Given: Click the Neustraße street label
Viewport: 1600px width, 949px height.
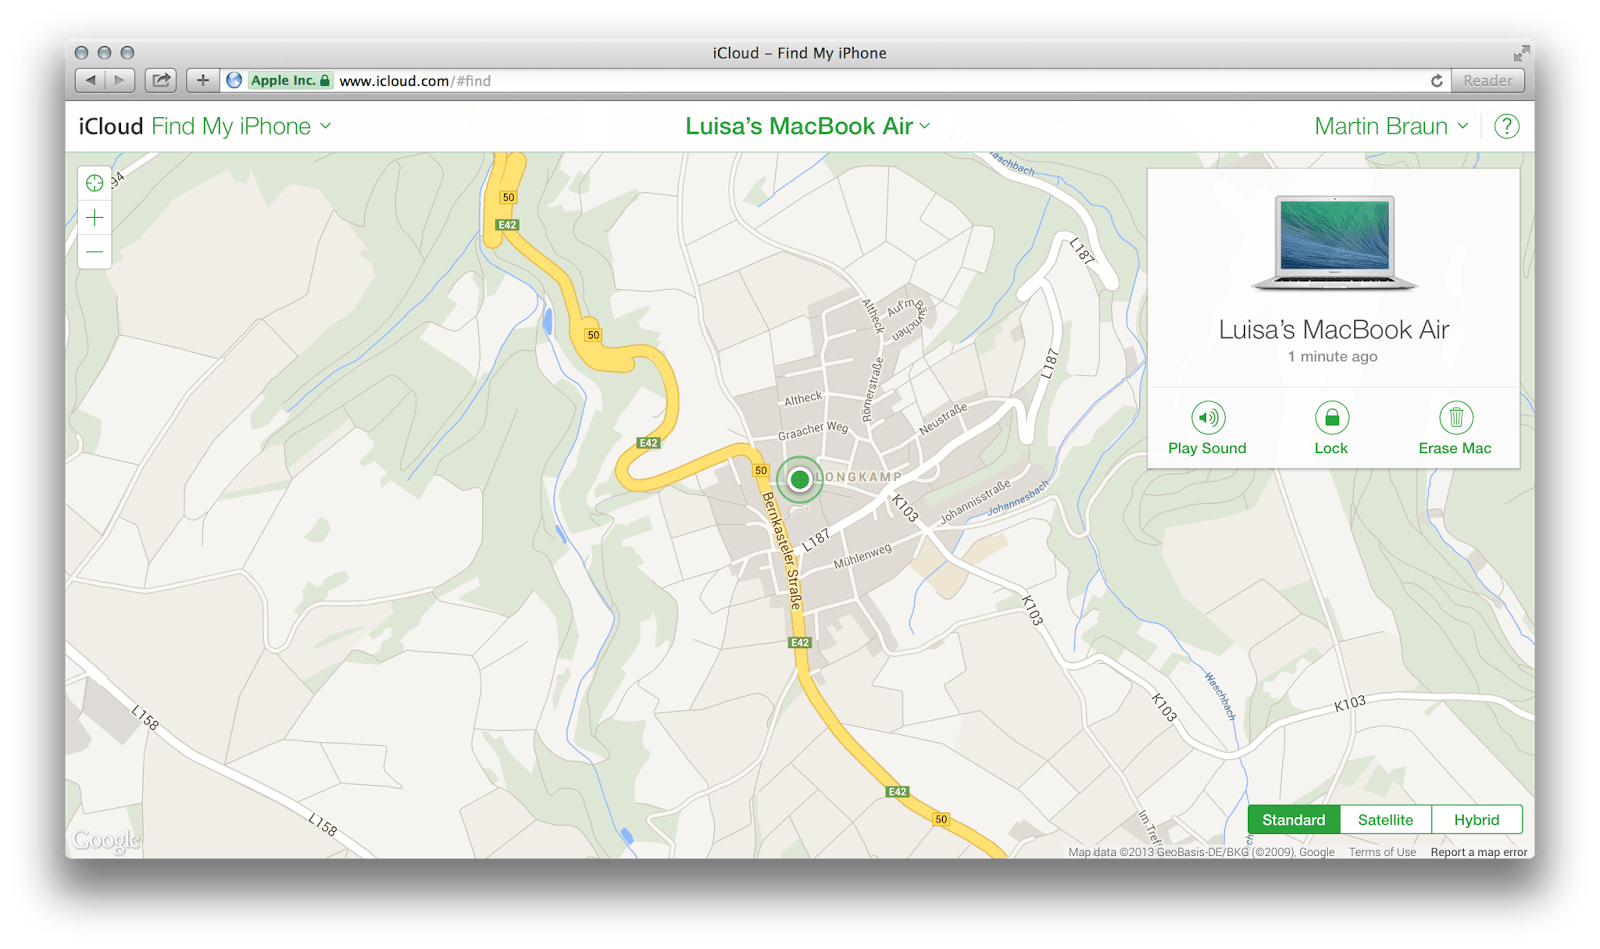Looking at the screenshot, I should (x=943, y=418).
